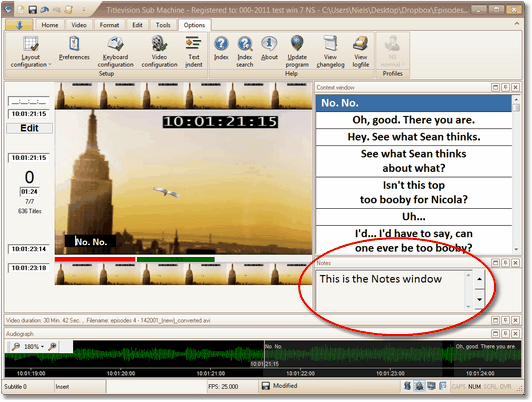Maximize the Notes panel

pyautogui.click(x=495, y=263)
